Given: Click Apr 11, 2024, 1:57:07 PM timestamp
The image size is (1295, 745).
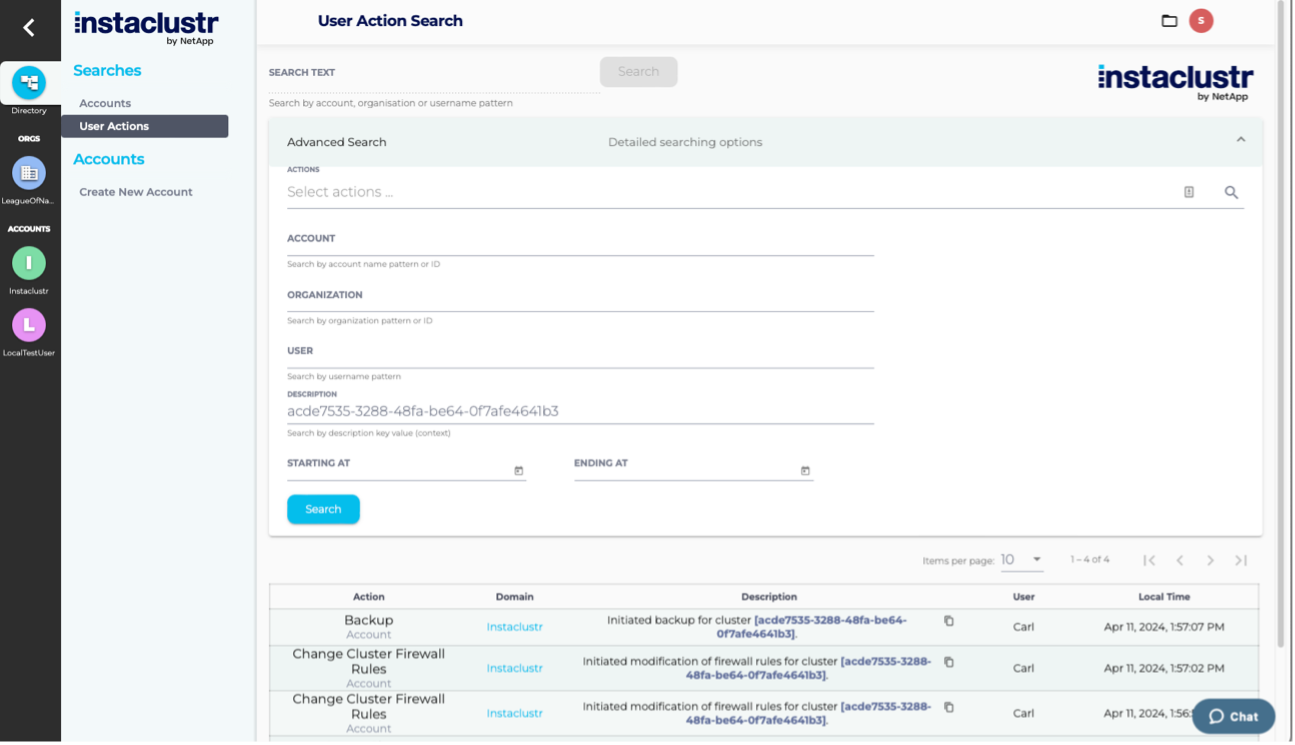Looking at the screenshot, I should (1164, 627).
